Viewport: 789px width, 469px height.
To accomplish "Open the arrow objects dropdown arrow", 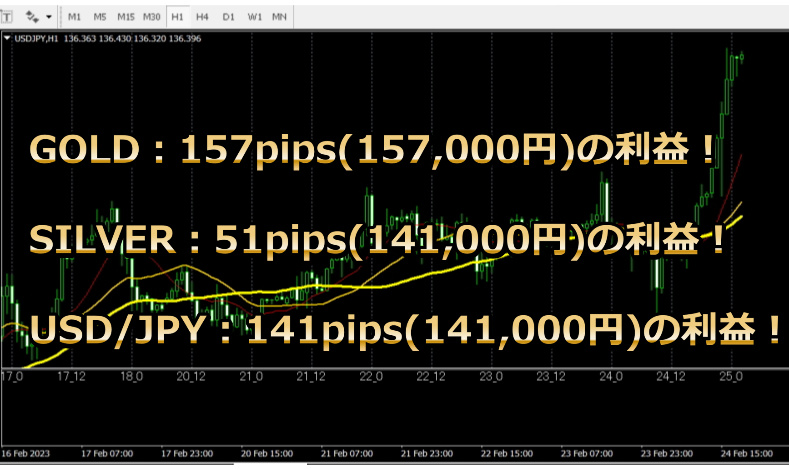I will 49,17.
